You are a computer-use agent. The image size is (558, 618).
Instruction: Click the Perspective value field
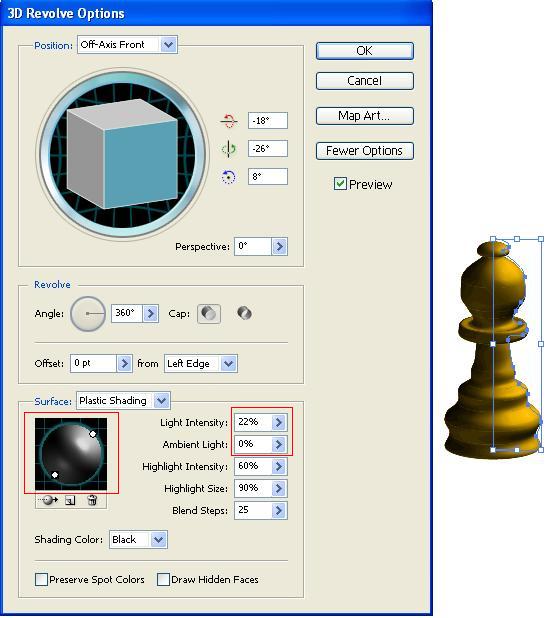[x=253, y=246]
